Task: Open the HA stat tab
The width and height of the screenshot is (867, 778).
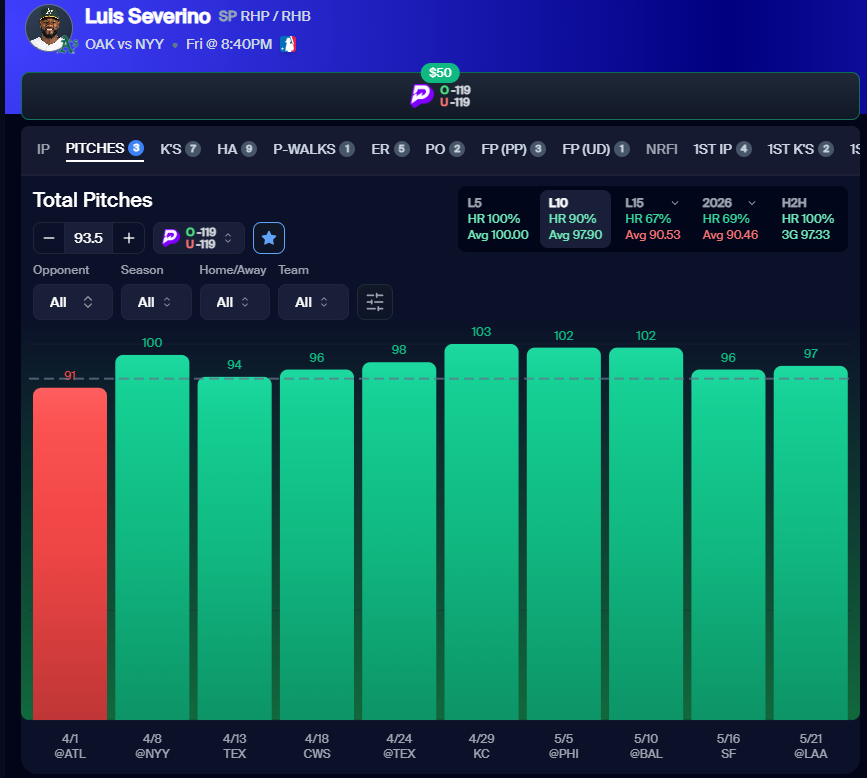Action: (x=237, y=149)
